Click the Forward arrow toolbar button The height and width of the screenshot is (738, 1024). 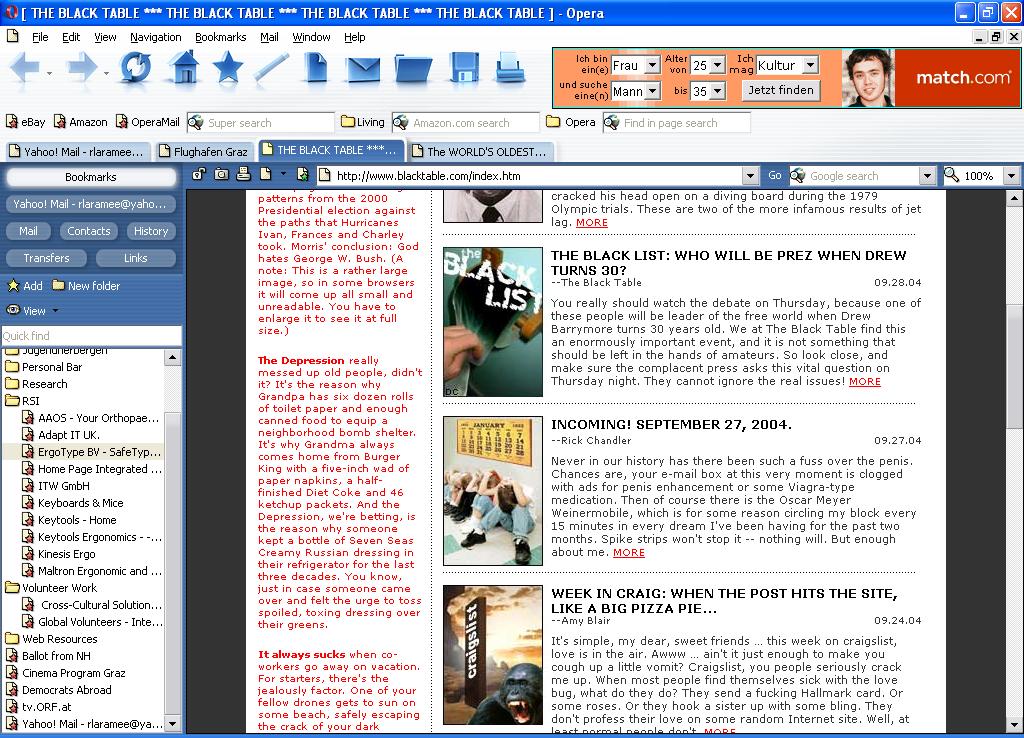click(x=82, y=68)
